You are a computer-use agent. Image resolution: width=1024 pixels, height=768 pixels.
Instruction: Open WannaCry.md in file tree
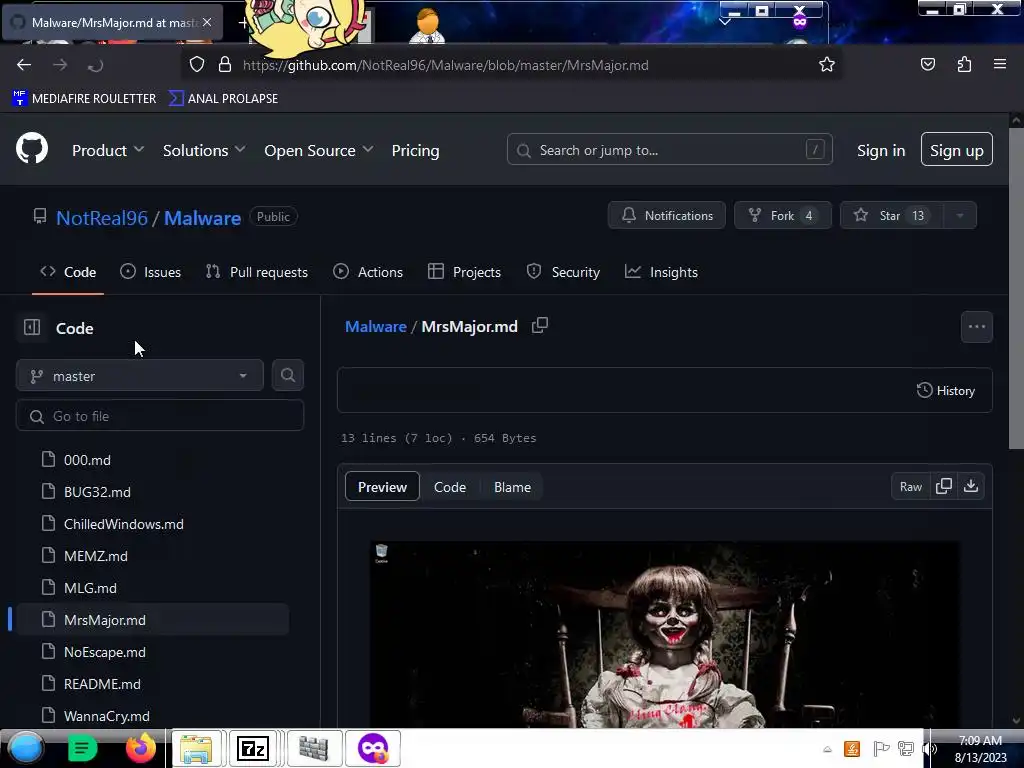click(106, 716)
